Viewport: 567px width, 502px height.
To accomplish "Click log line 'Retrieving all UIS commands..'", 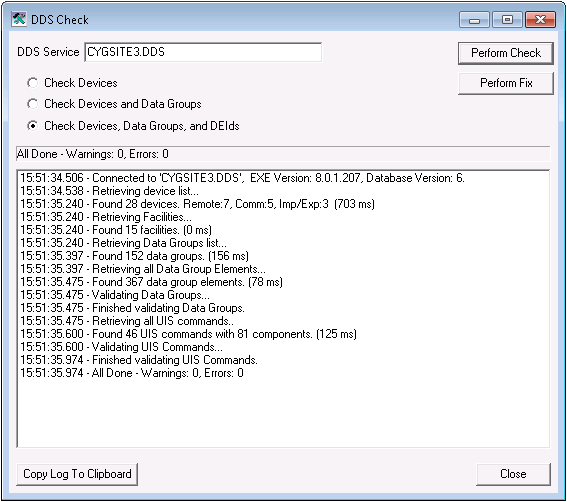I will [x=127, y=321].
